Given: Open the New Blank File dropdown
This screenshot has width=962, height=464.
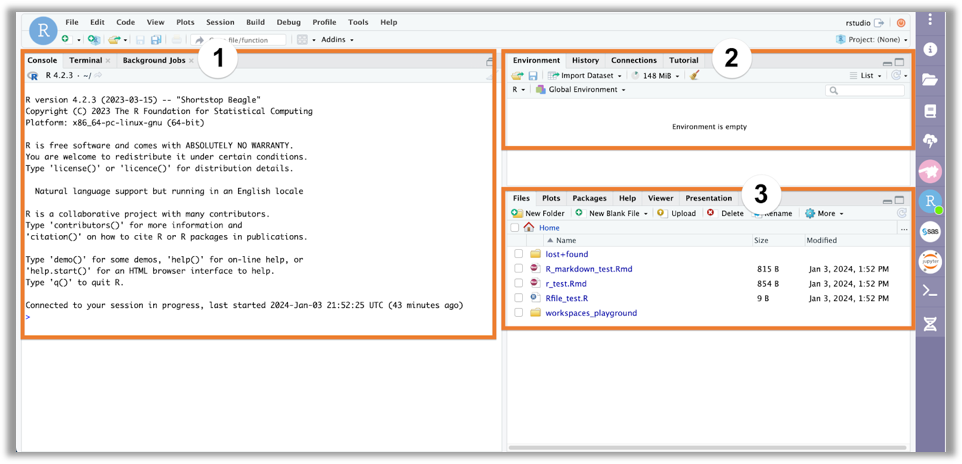Looking at the screenshot, I should pos(612,213).
